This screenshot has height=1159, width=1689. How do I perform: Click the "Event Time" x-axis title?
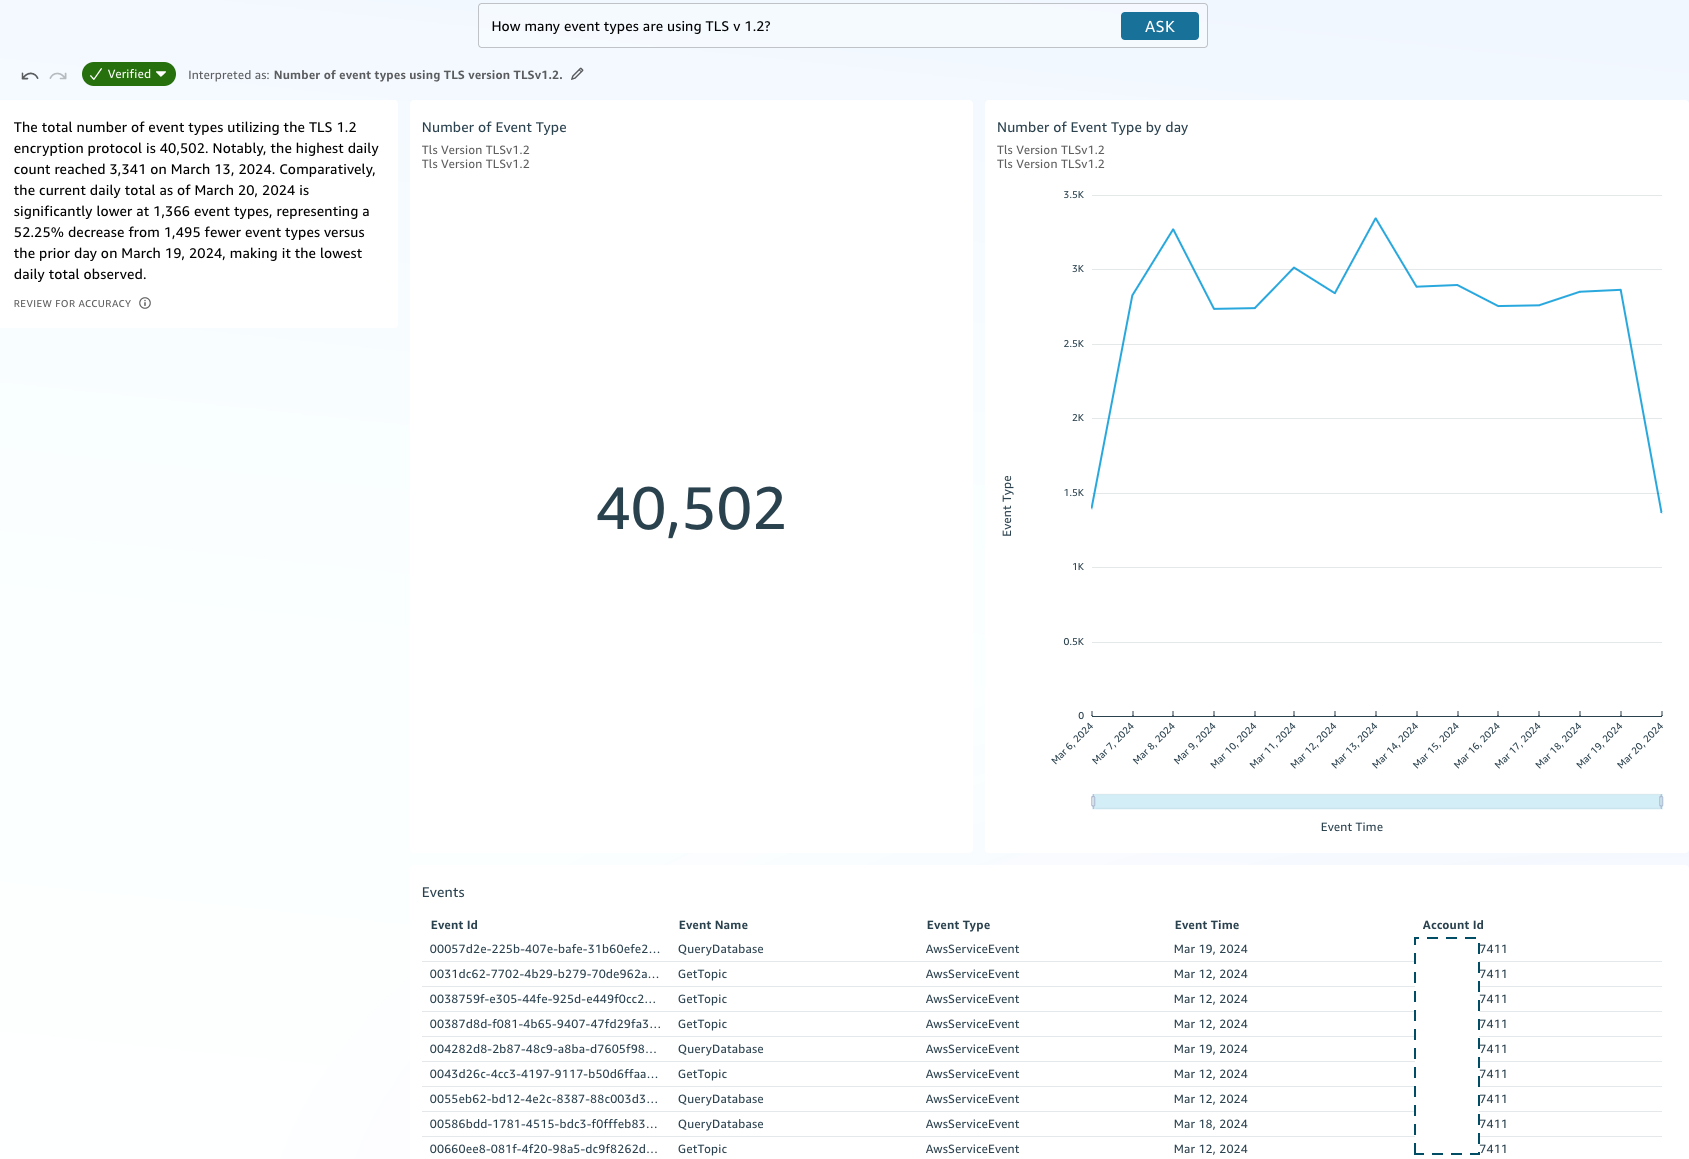tap(1352, 827)
